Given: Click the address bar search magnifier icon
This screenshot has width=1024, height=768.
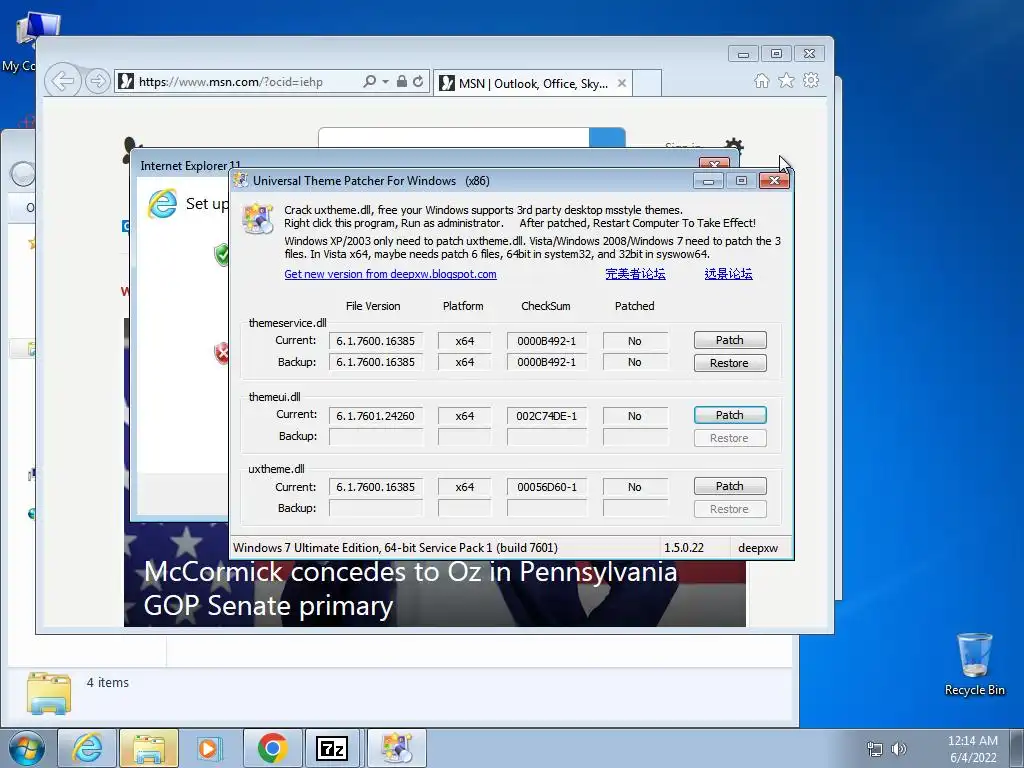Looking at the screenshot, I should 370,82.
